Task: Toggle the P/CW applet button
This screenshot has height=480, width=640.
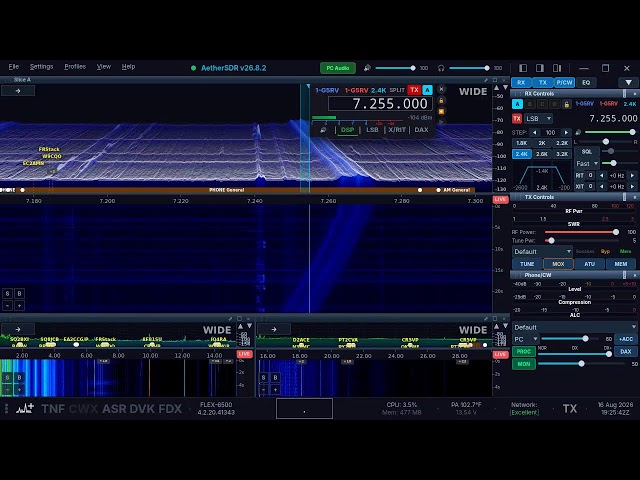Action: point(564,82)
